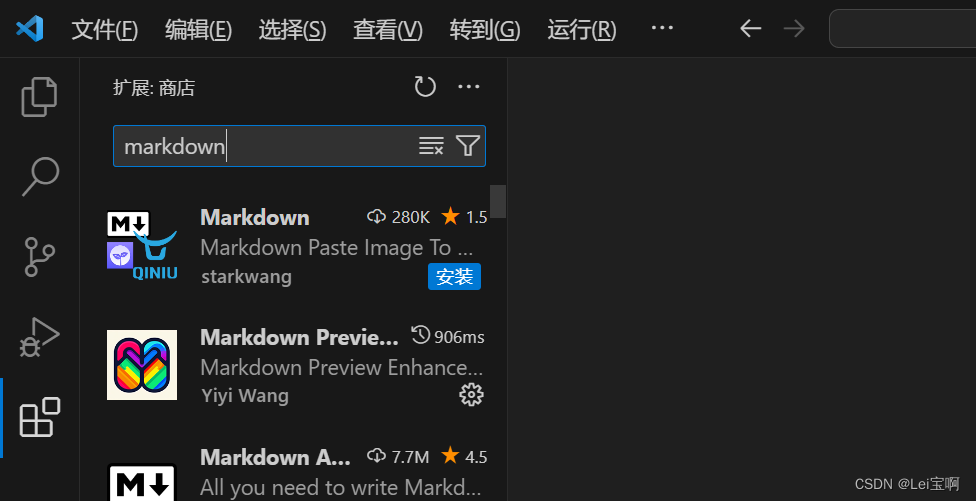Install the Markdown extension by starkwang
Image resolution: width=976 pixels, height=501 pixels.
click(454, 277)
